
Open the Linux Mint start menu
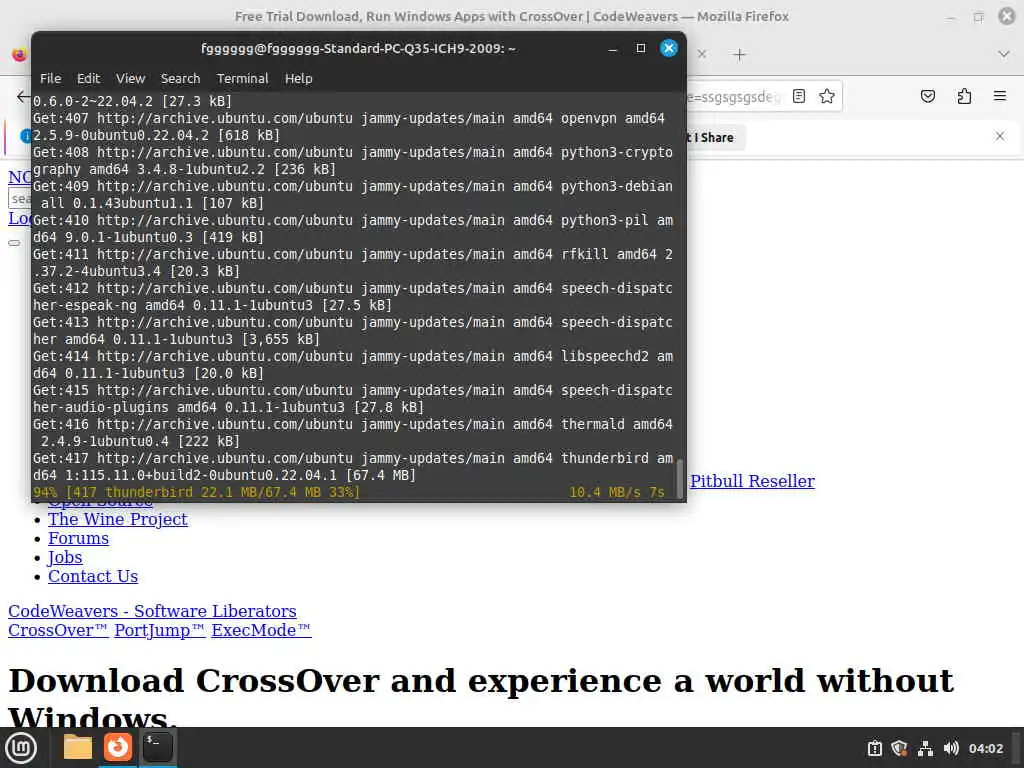click(x=21, y=747)
